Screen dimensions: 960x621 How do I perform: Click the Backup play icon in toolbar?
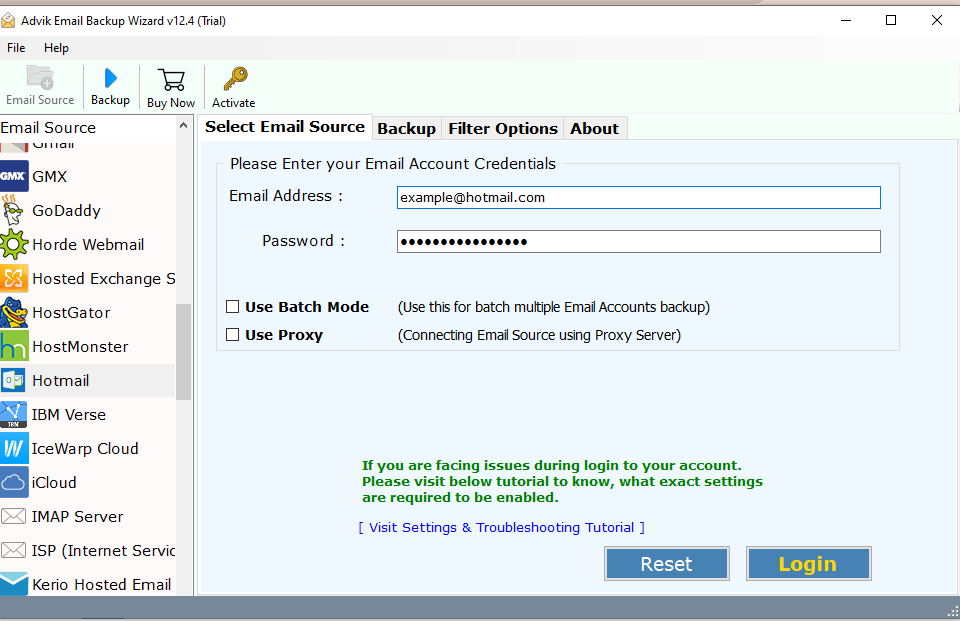click(x=111, y=78)
